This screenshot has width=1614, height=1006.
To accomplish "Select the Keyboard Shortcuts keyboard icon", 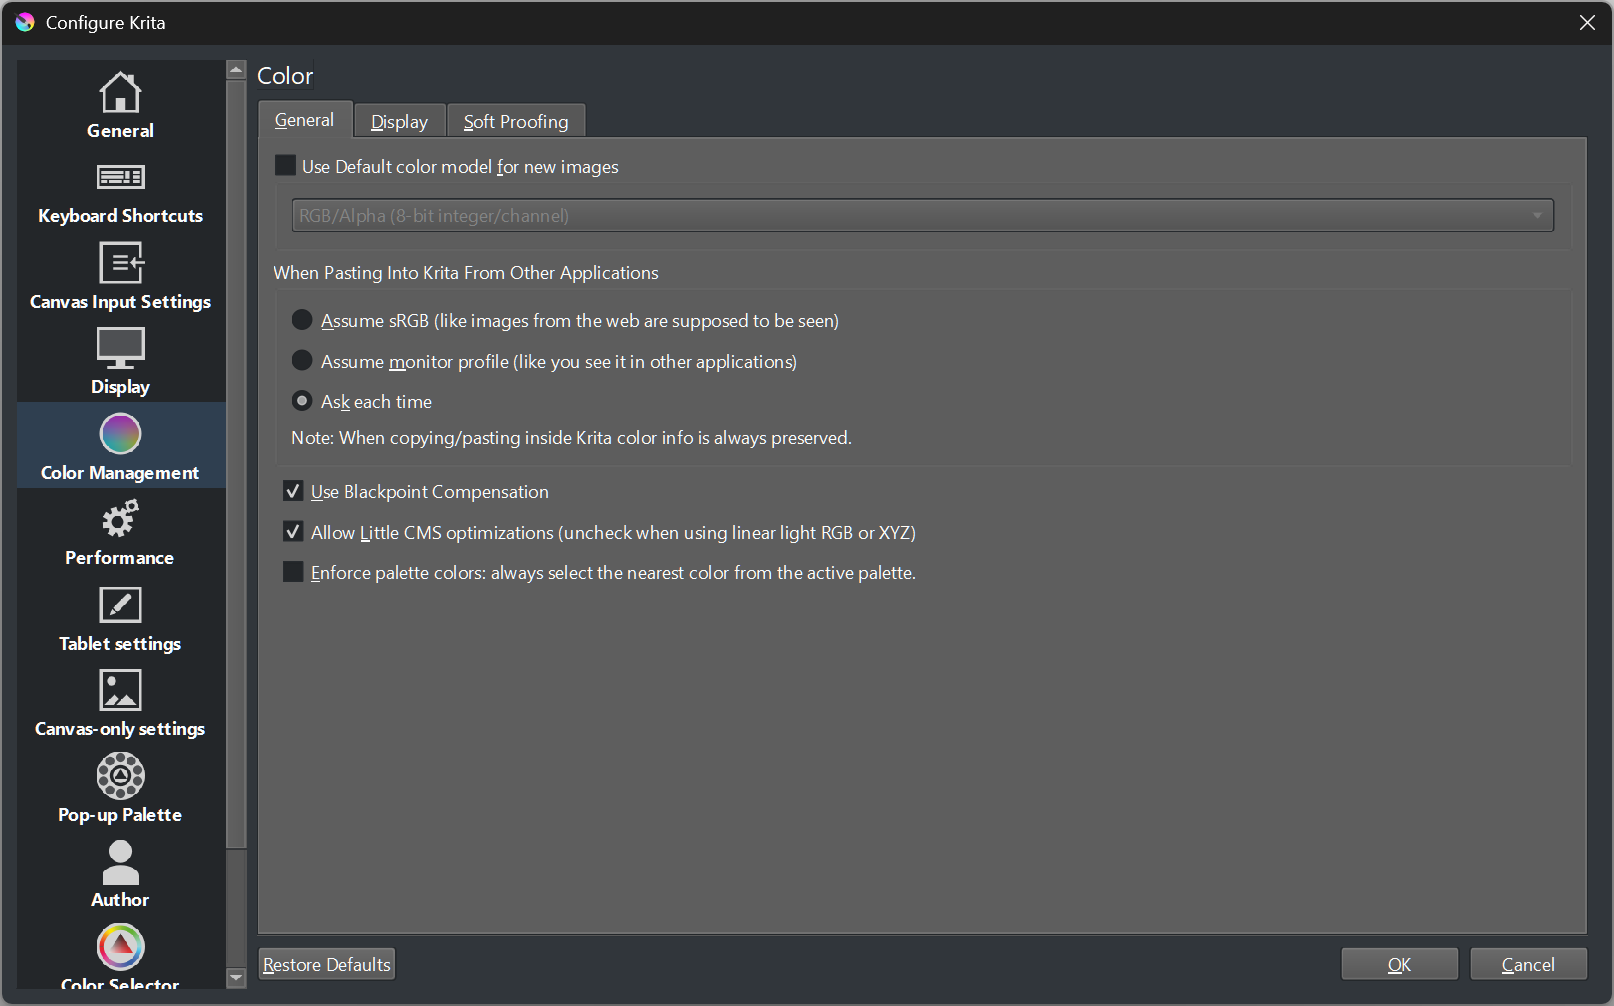I will 120,178.
